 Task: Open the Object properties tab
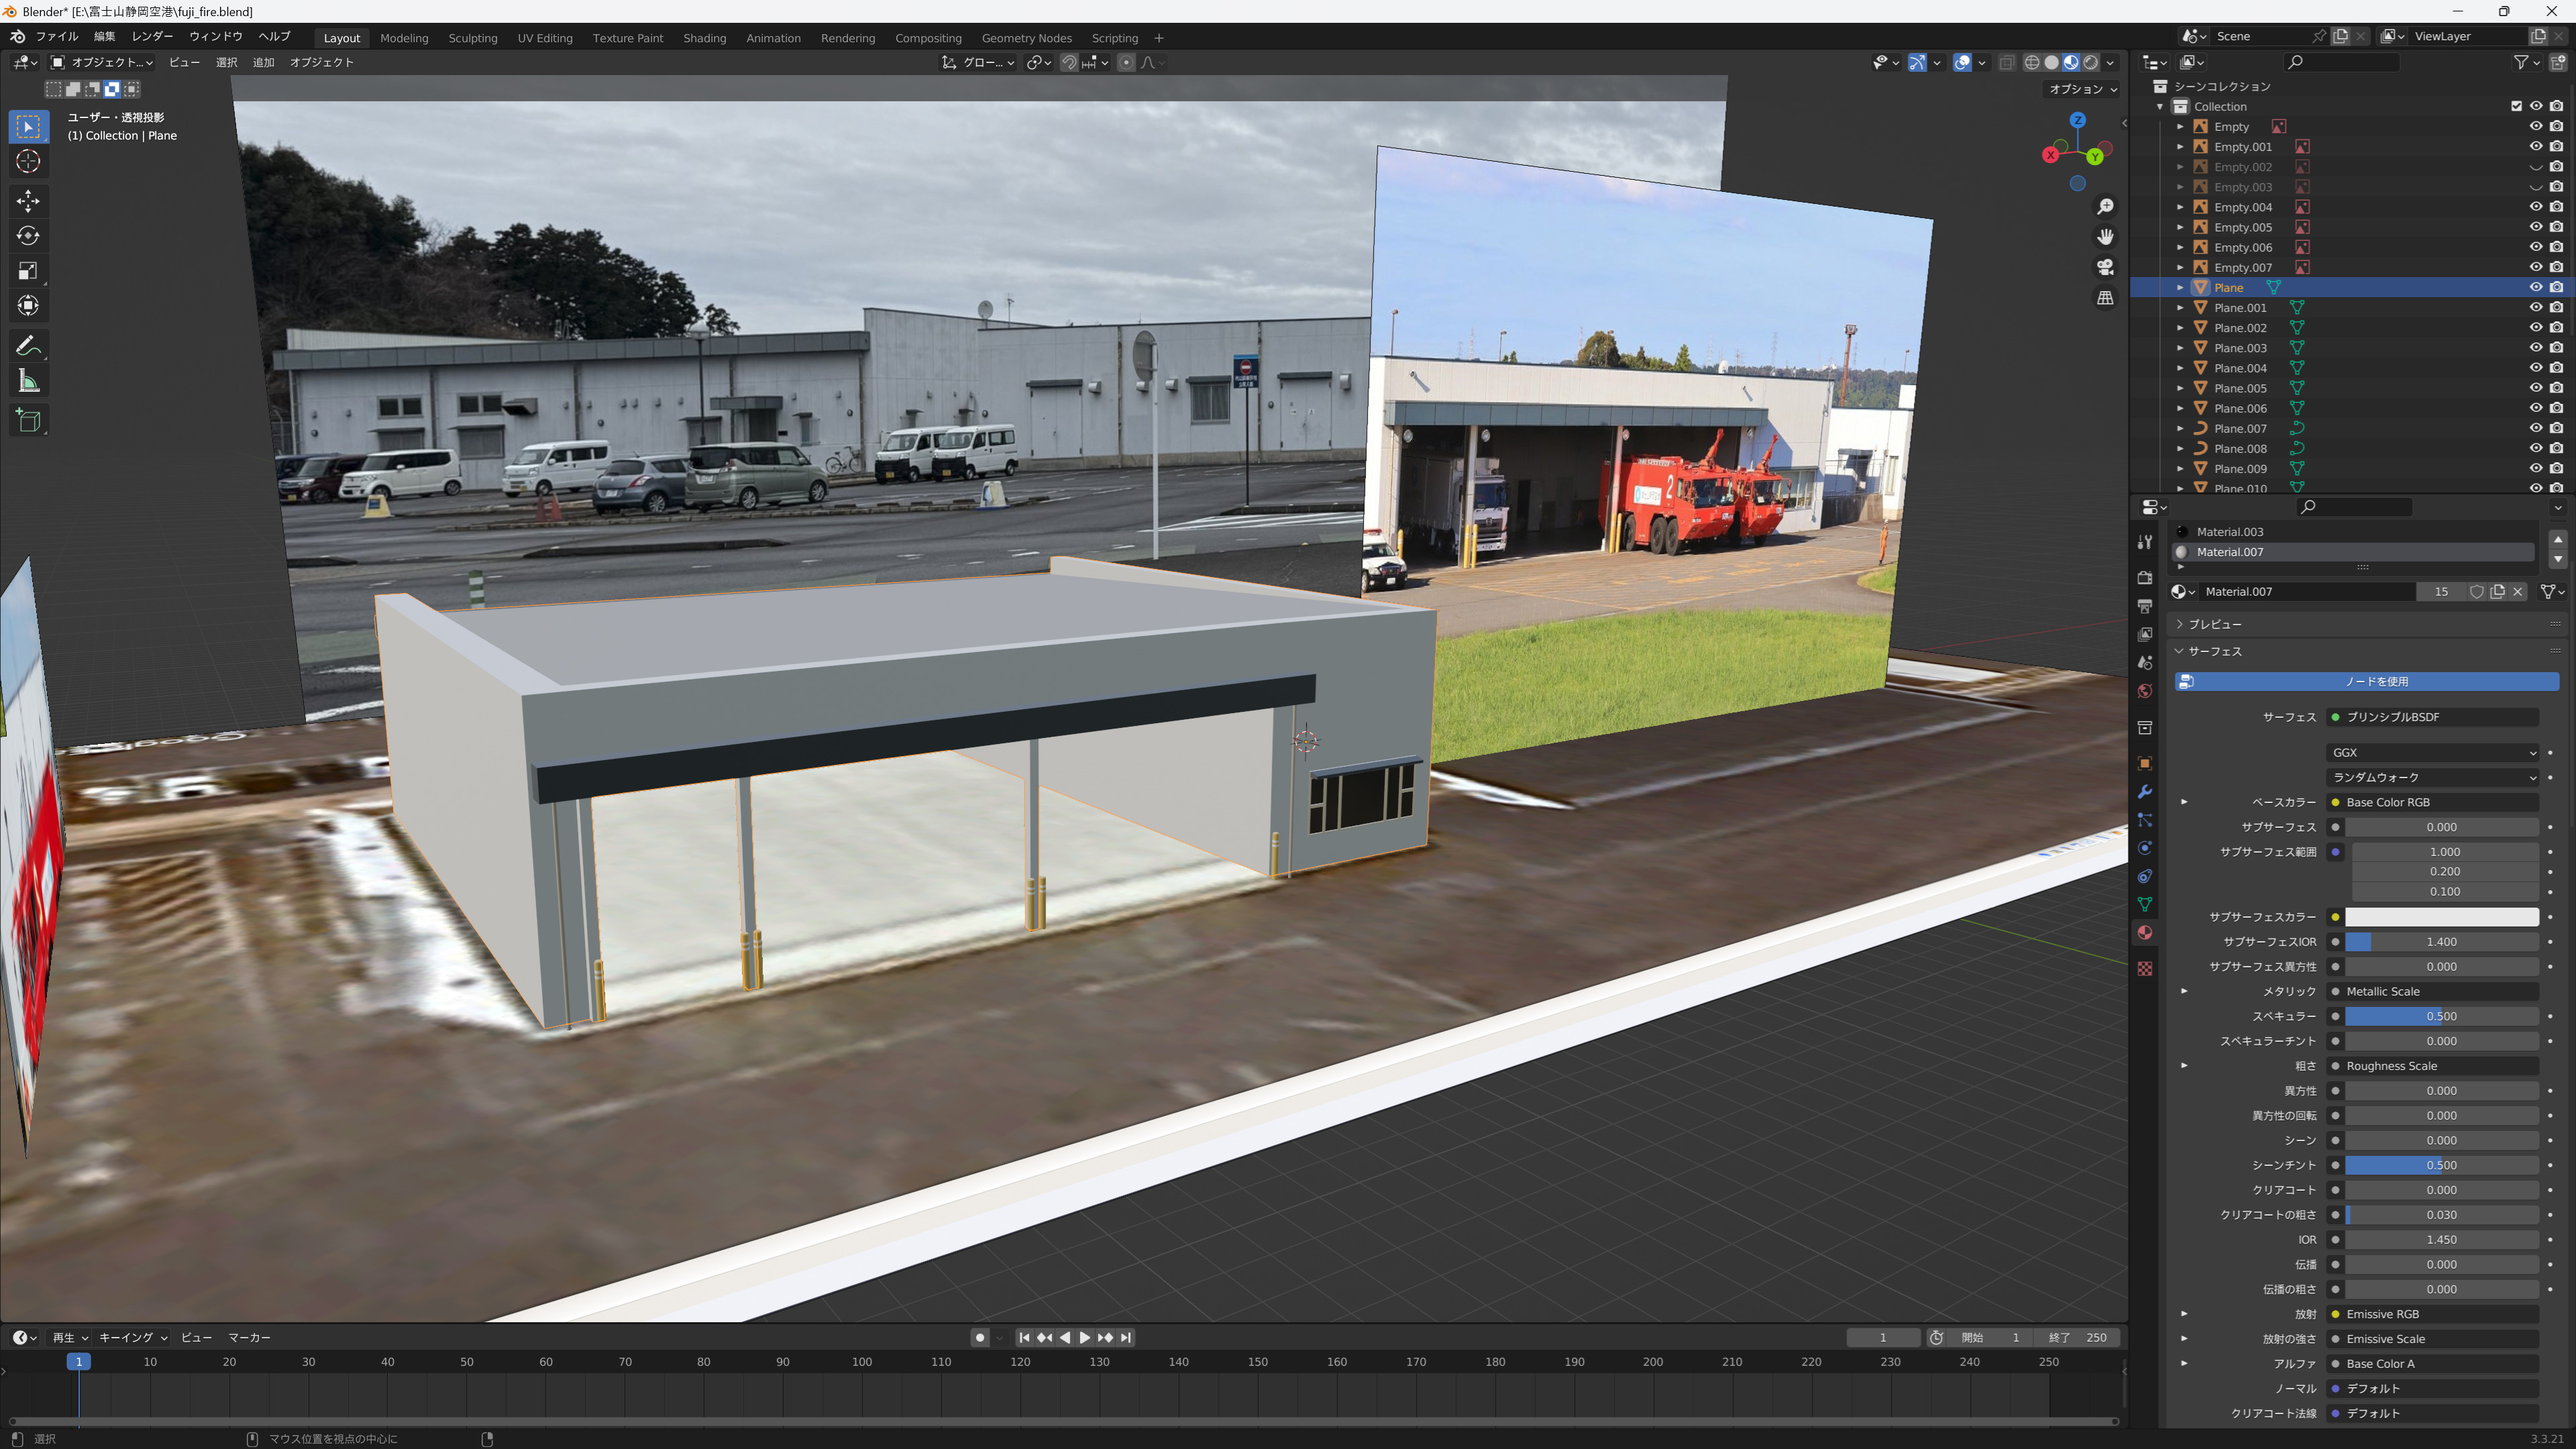tap(2144, 763)
